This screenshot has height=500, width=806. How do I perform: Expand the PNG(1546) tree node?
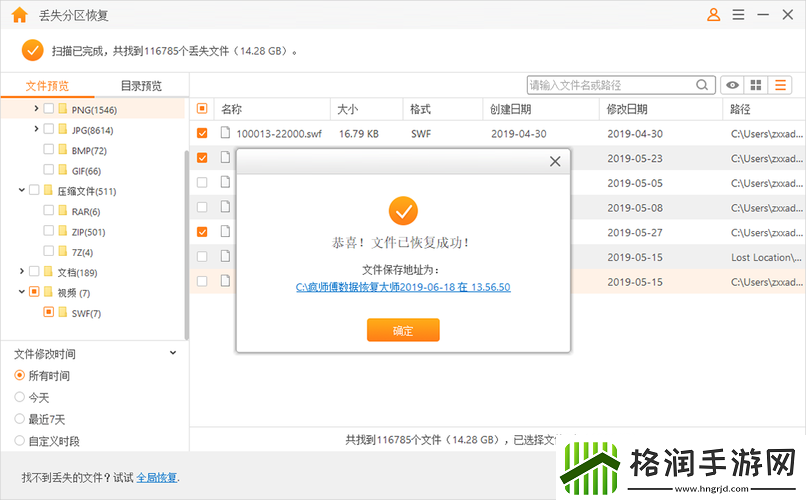click(36, 108)
